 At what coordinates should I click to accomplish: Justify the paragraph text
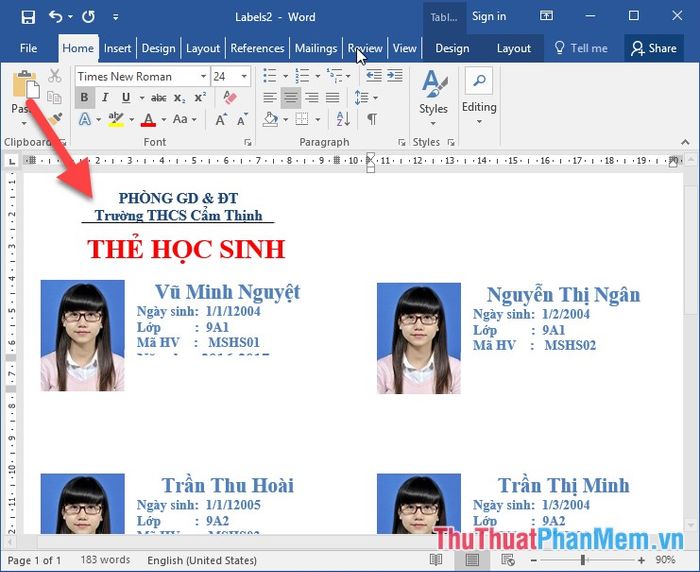point(334,98)
